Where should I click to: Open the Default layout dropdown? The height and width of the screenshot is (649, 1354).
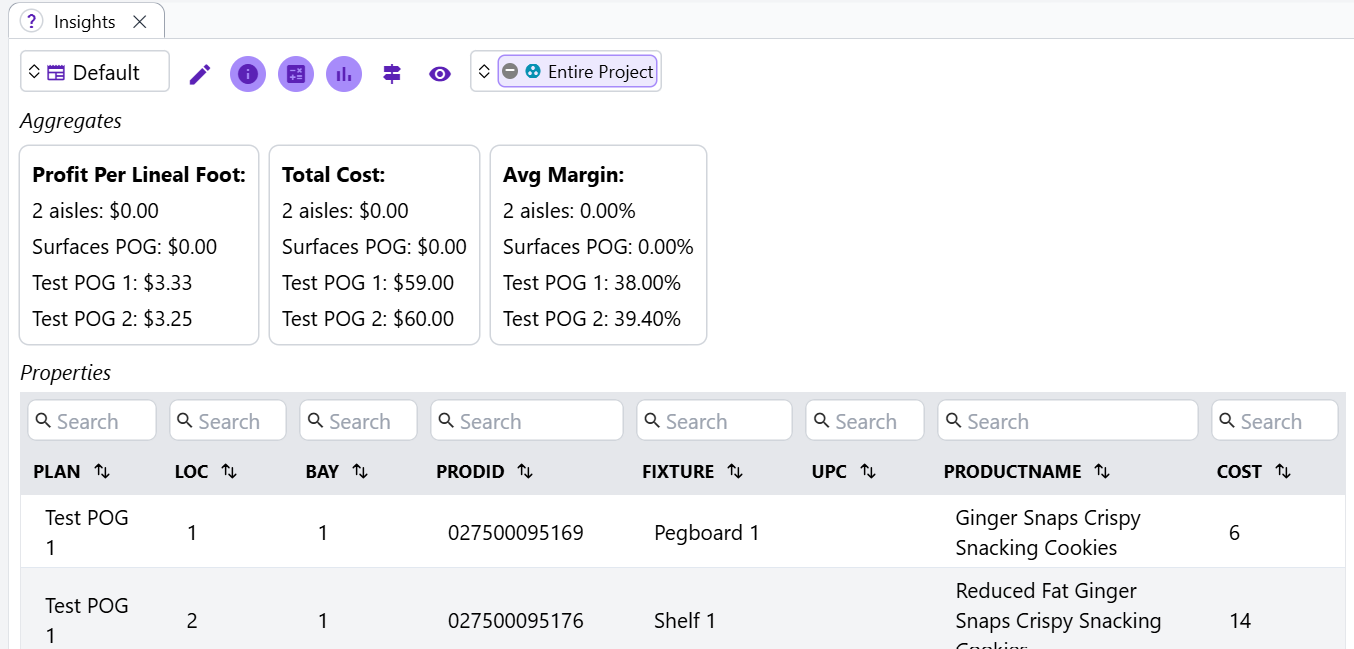95,72
